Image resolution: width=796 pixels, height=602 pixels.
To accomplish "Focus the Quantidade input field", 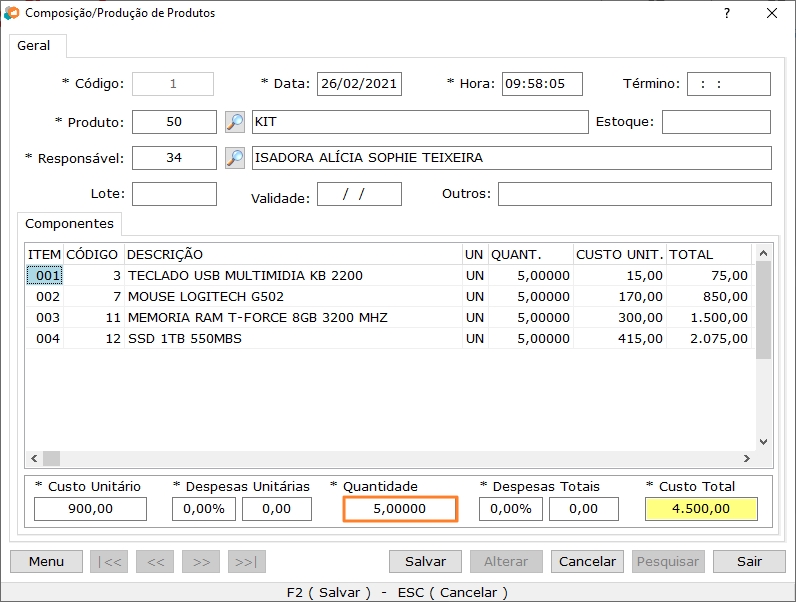I will click(400, 509).
